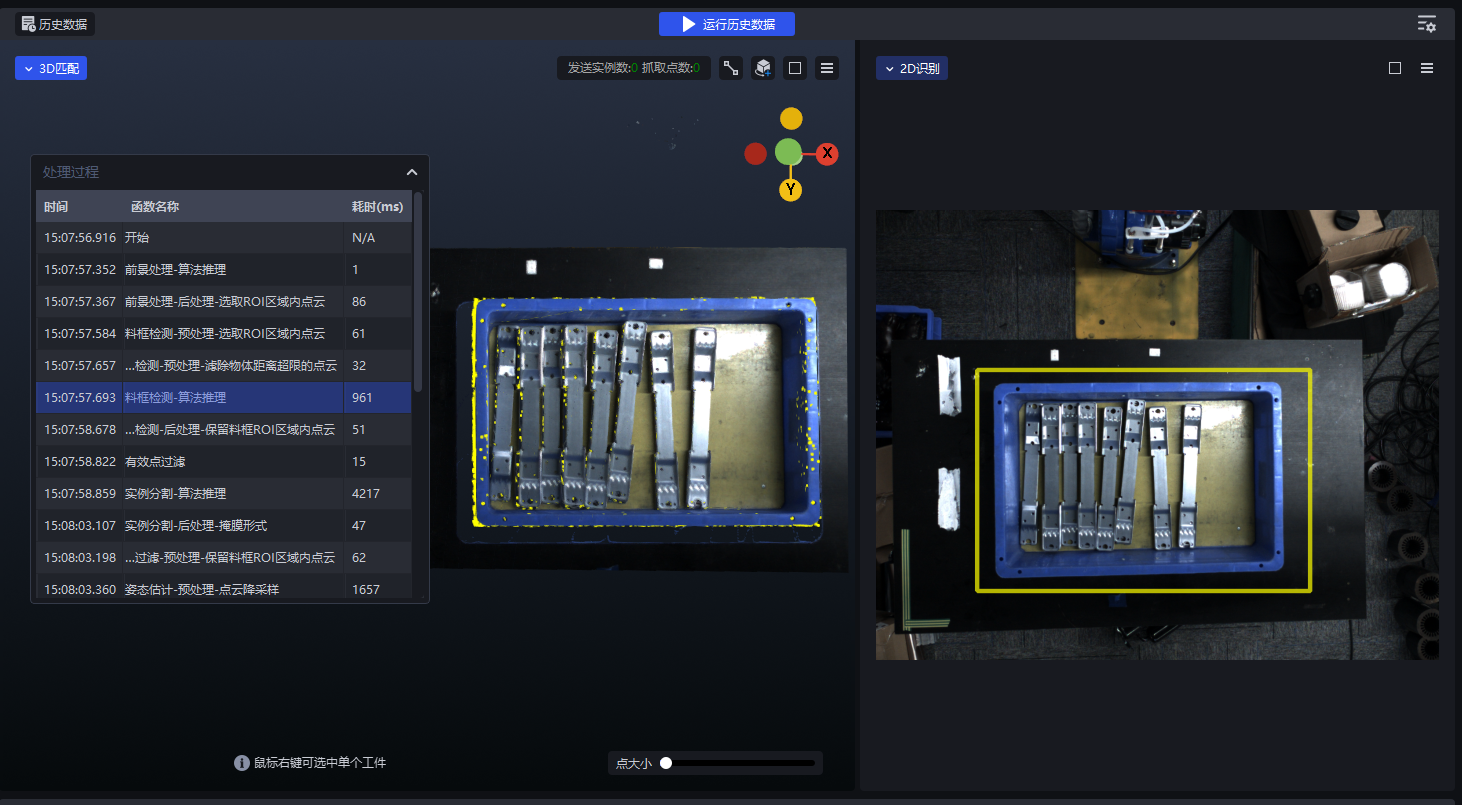This screenshot has width=1462, height=805.
Task: Open the 历史数据 panel button
Action: 55,24
